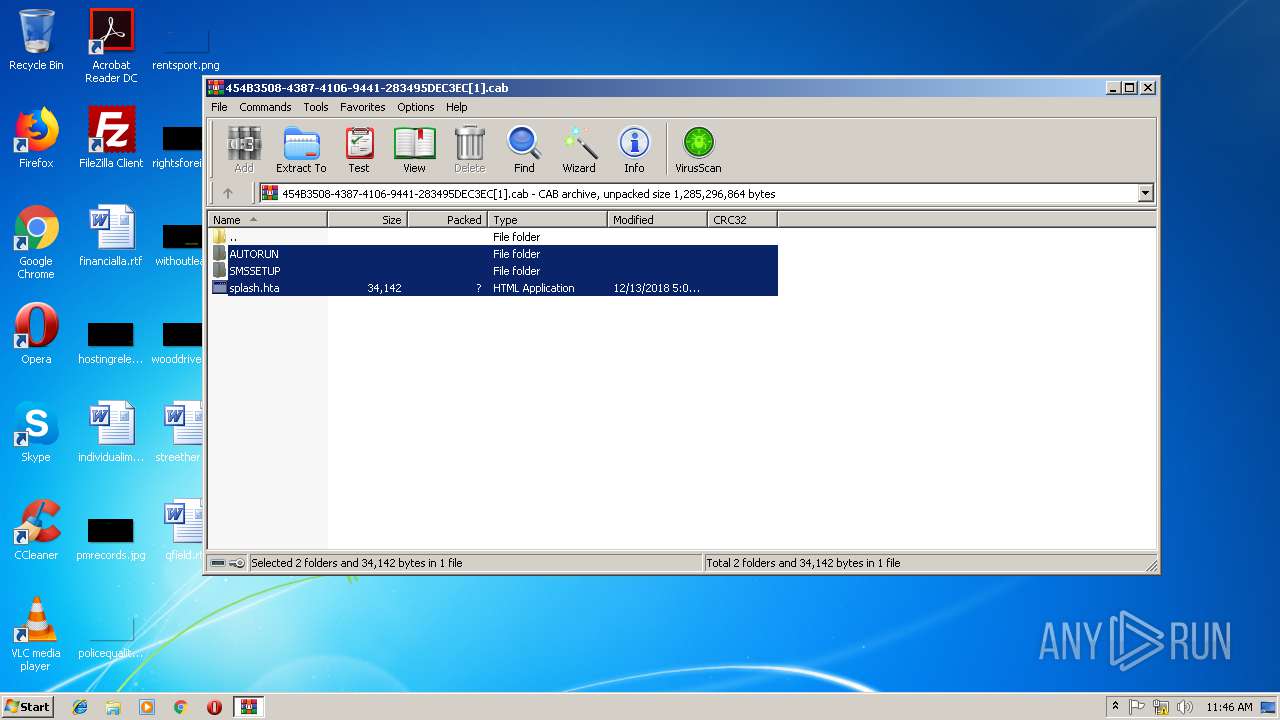Image resolution: width=1280 pixels, height=720 pixels.
Task: Click the Add toolbar icon
Action: (244, 150)
